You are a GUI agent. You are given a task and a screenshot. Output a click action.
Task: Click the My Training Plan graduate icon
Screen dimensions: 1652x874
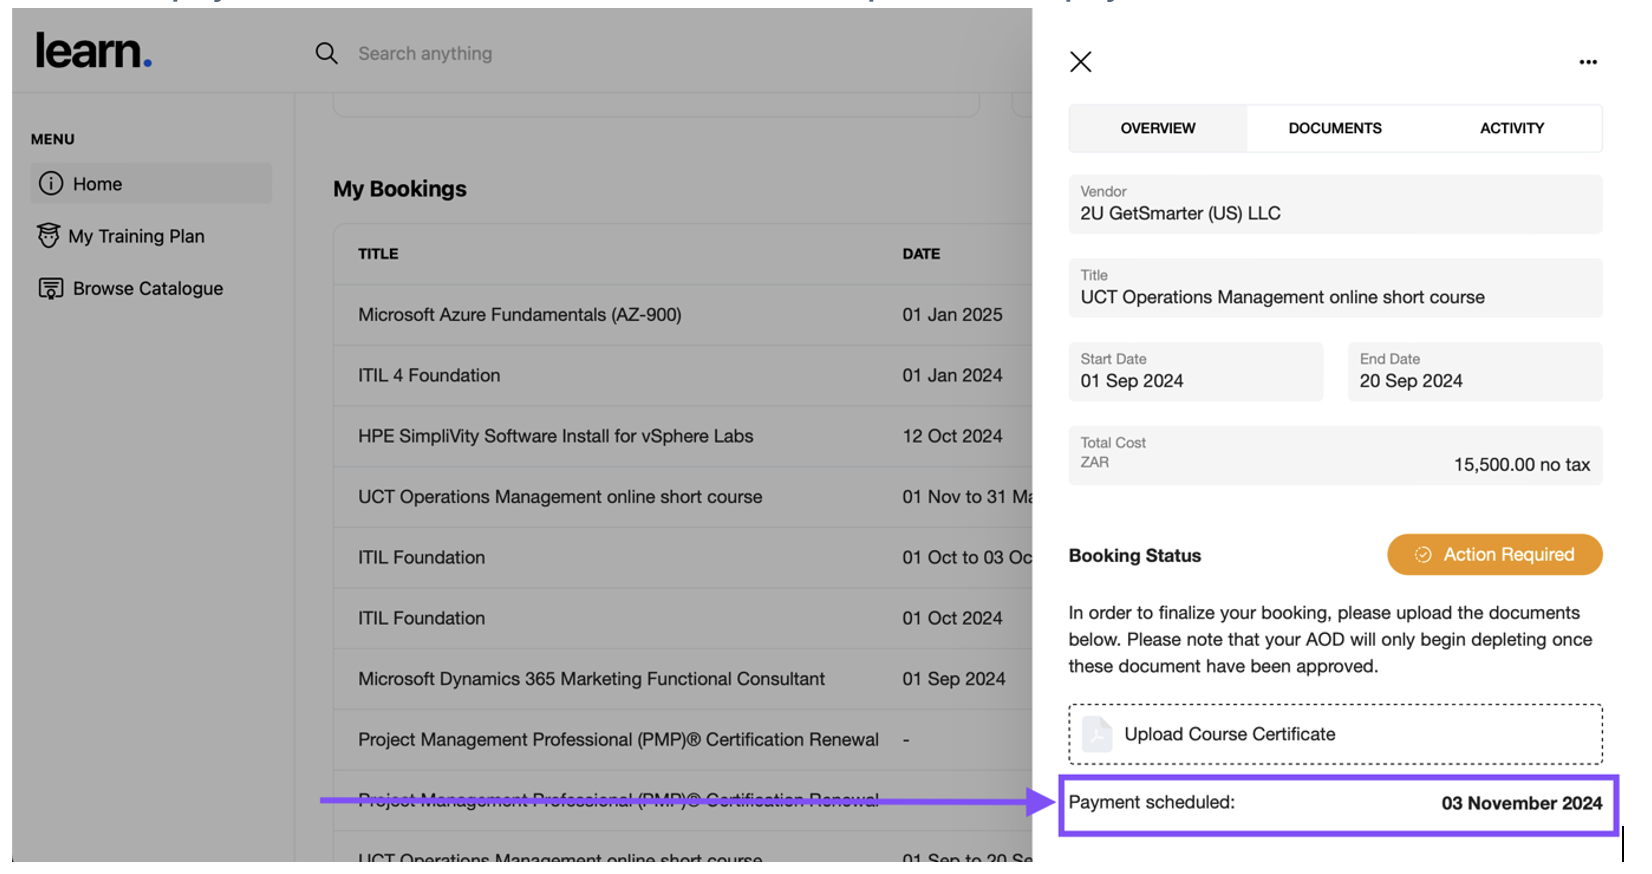(x=48, y=236)
